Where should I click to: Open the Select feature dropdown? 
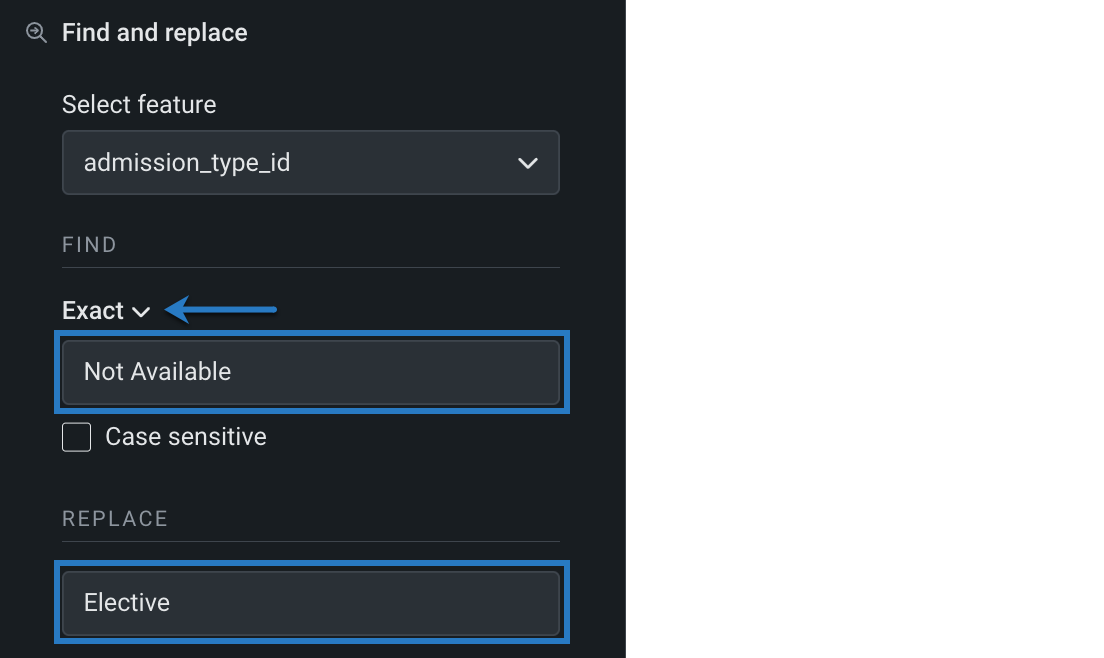[310, 162]
